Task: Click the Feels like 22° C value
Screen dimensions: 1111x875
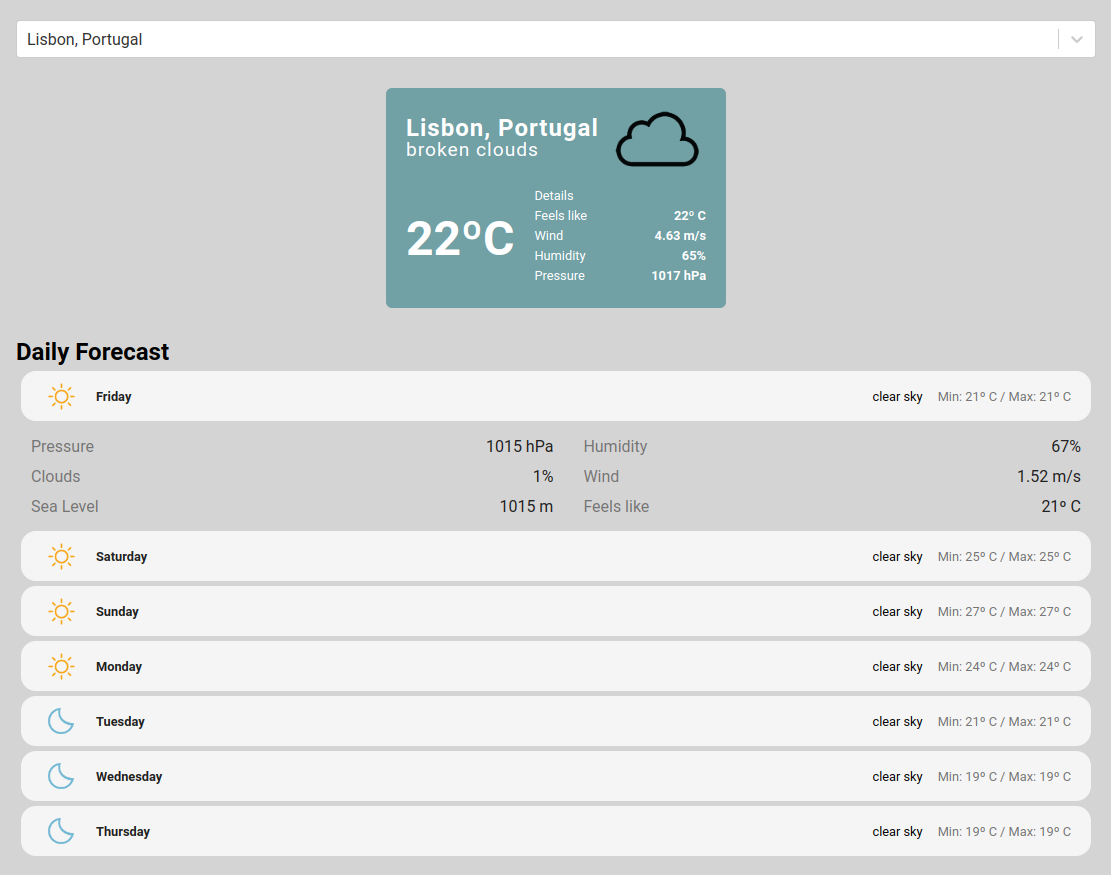Action: [x=689, y=215]
